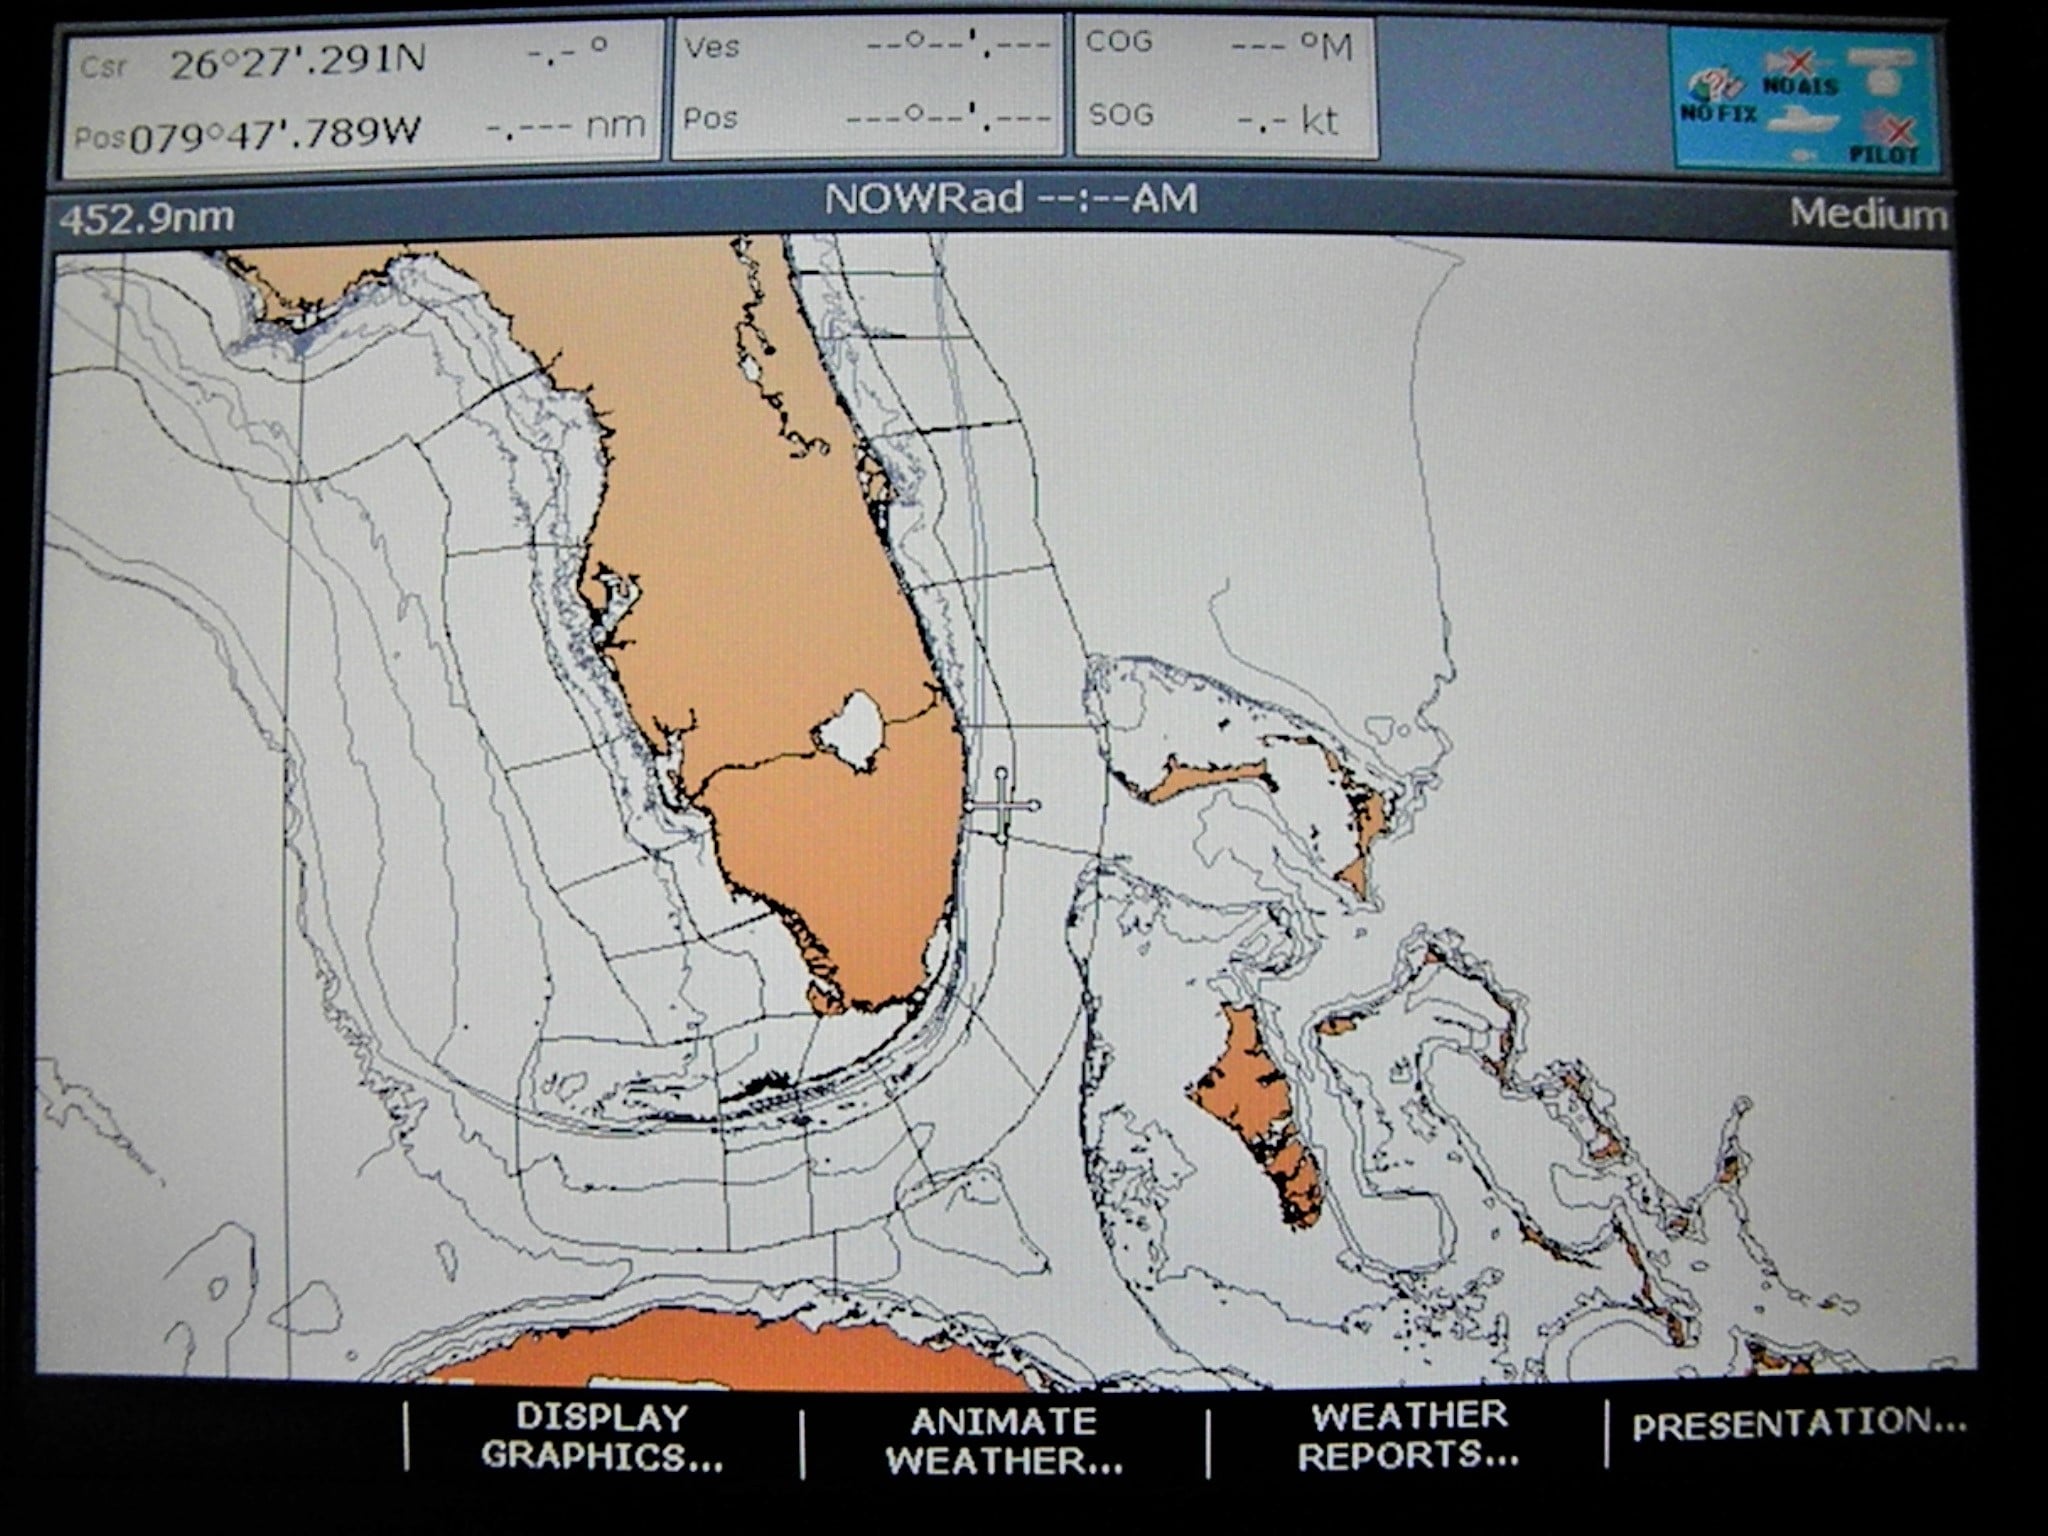This screenshot has width=2048, height=1536.
Task: Click the Medium detail setting label
Action: click(x=1867, y=213)
